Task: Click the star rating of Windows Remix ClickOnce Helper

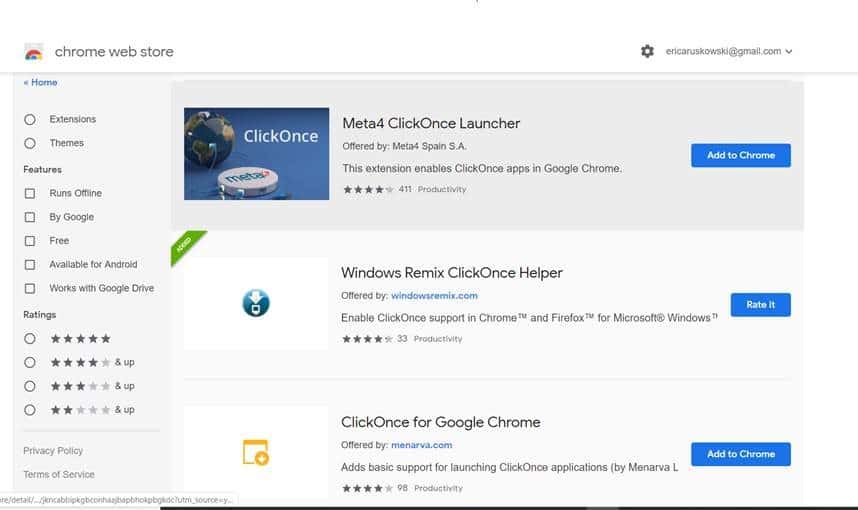Action: click(367, 339)
